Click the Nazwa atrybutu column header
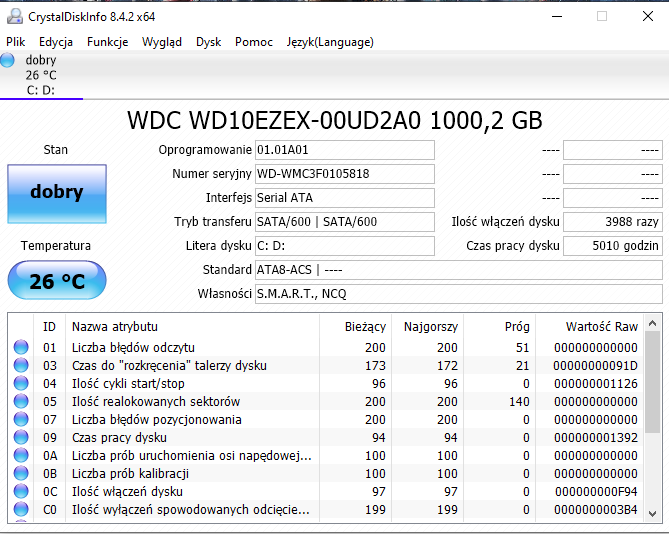Image resolution: width=669 pixels, height=534 pixels. [192, 327]
